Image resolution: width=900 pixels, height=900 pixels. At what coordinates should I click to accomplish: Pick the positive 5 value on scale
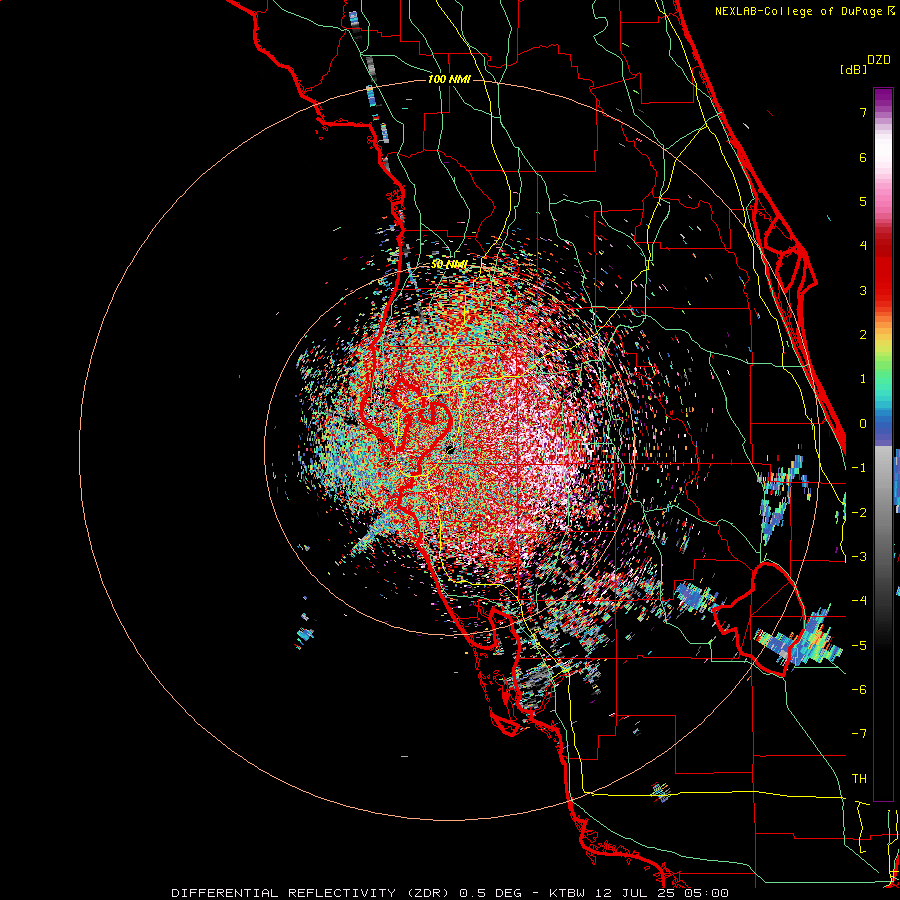(x=863, y=201)
